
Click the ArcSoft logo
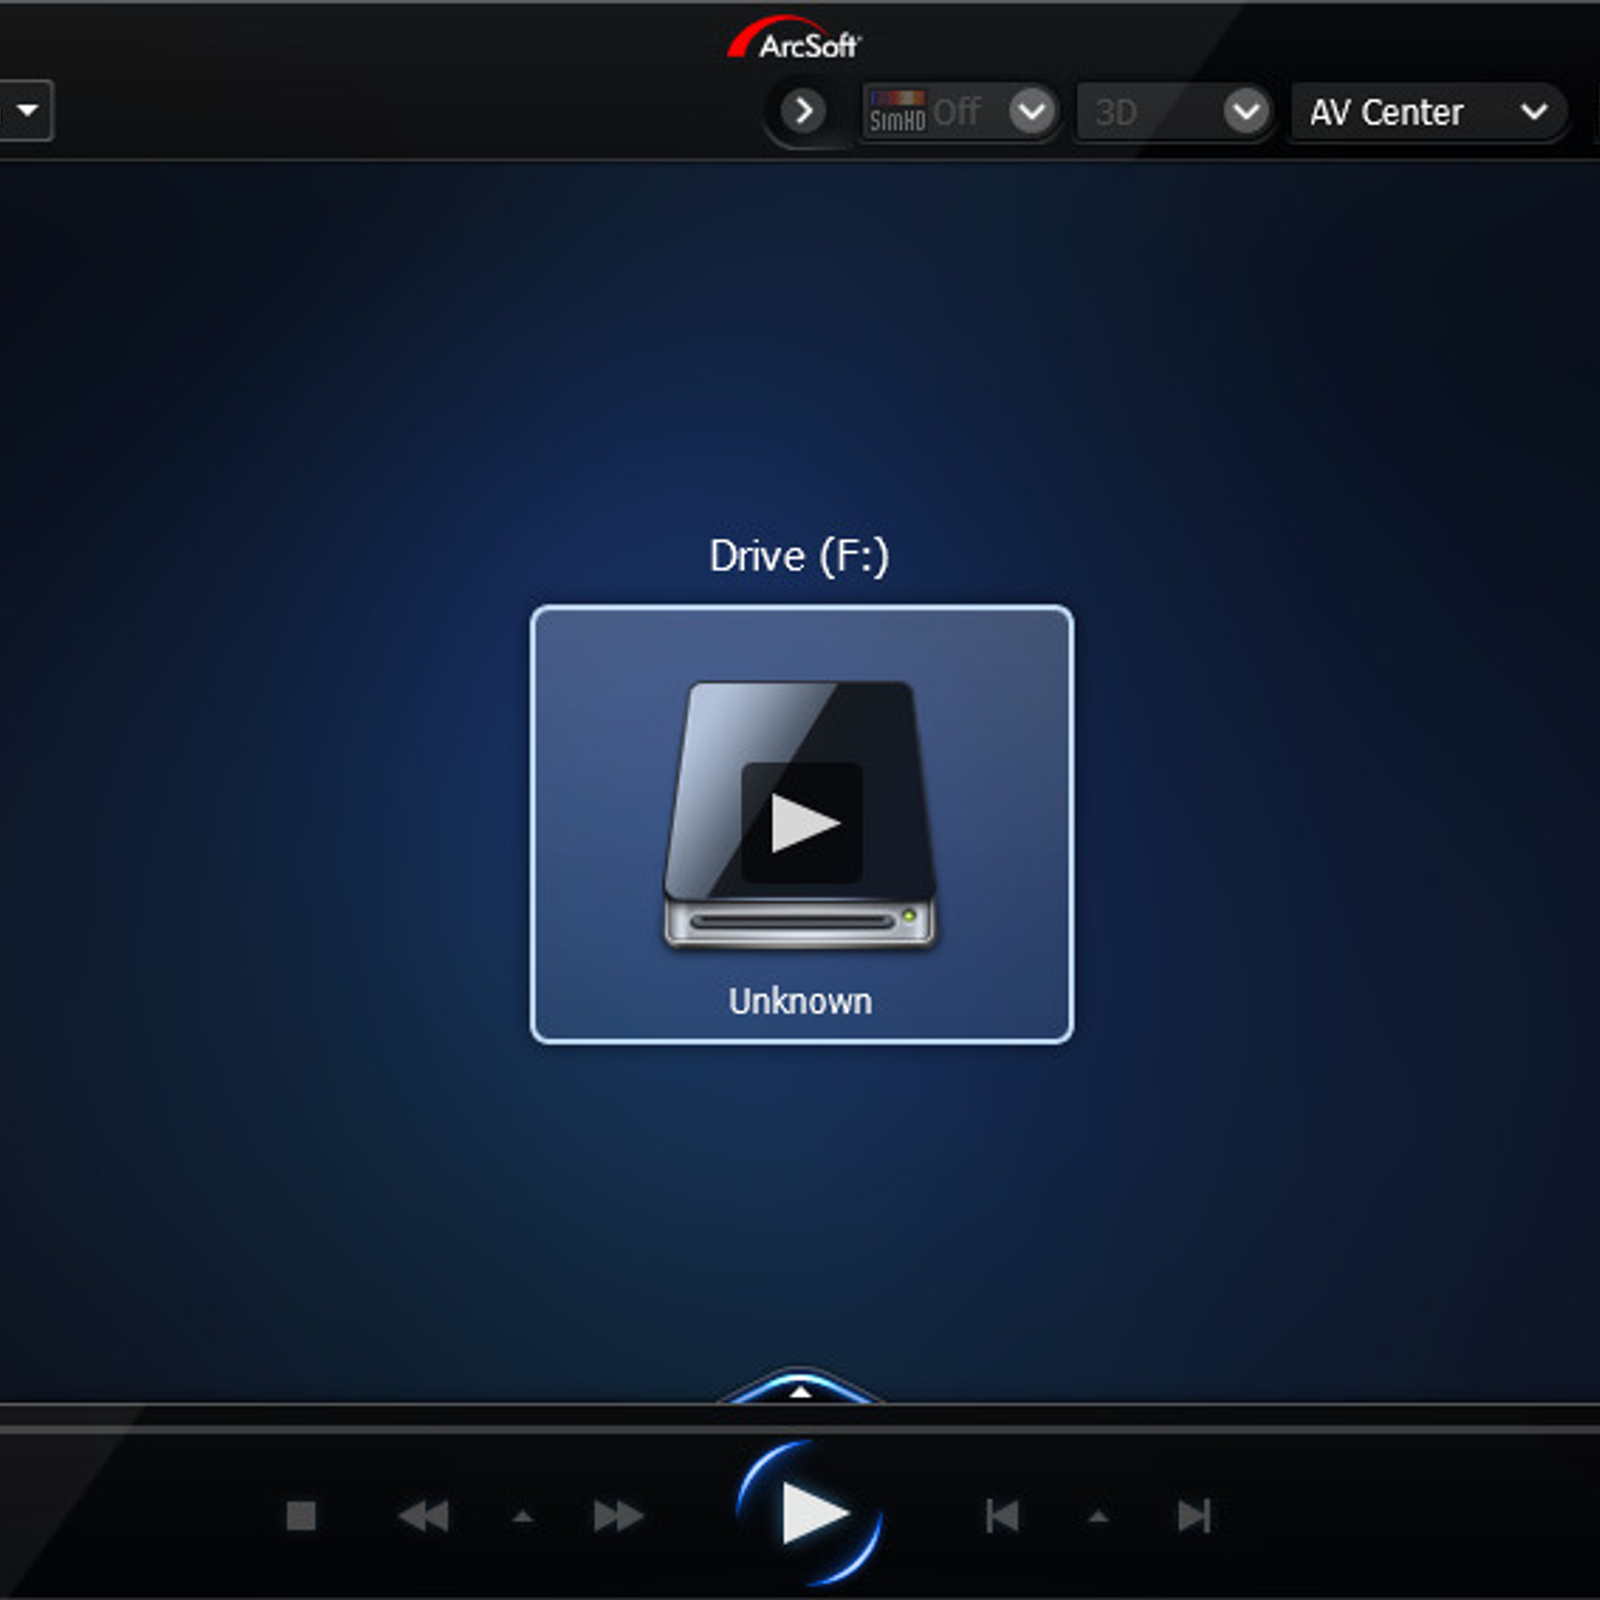pos(795,38)
